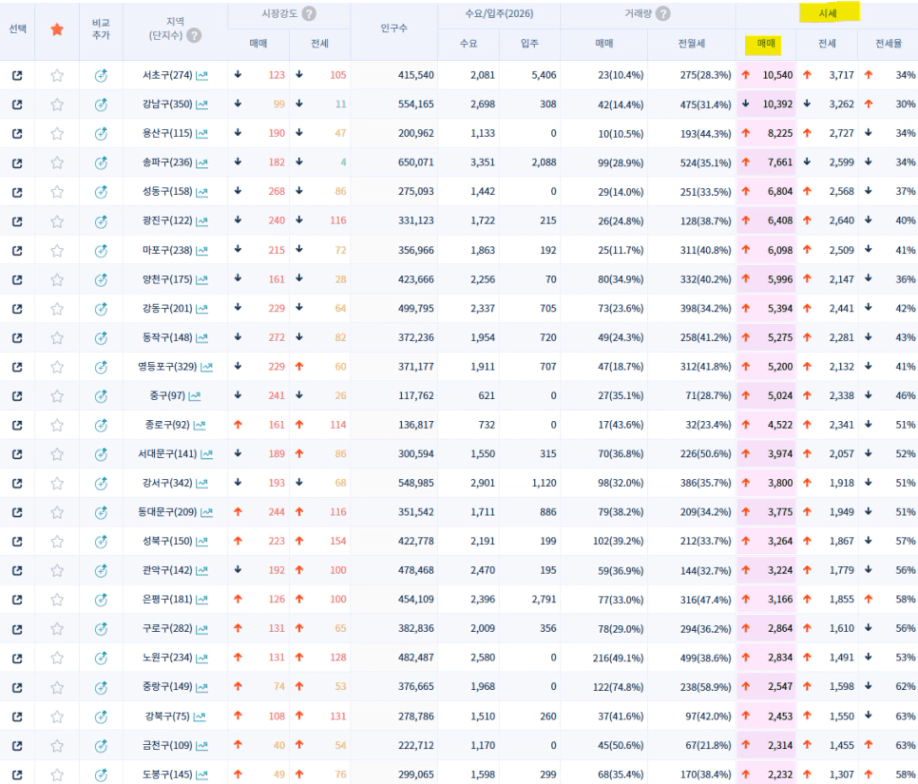This screenshot has height=784, width=918.
Task: Click the orange star icon in the header
Action: tap(57, 29)
